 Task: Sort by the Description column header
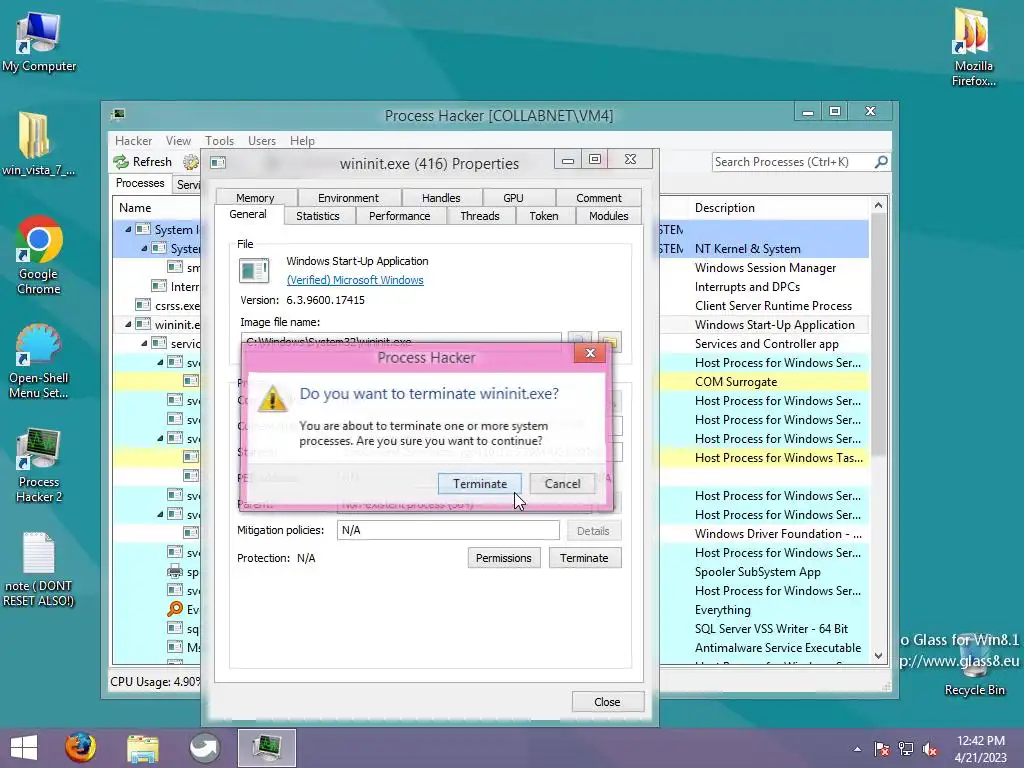pyautogui.click(x=780, y=208)
